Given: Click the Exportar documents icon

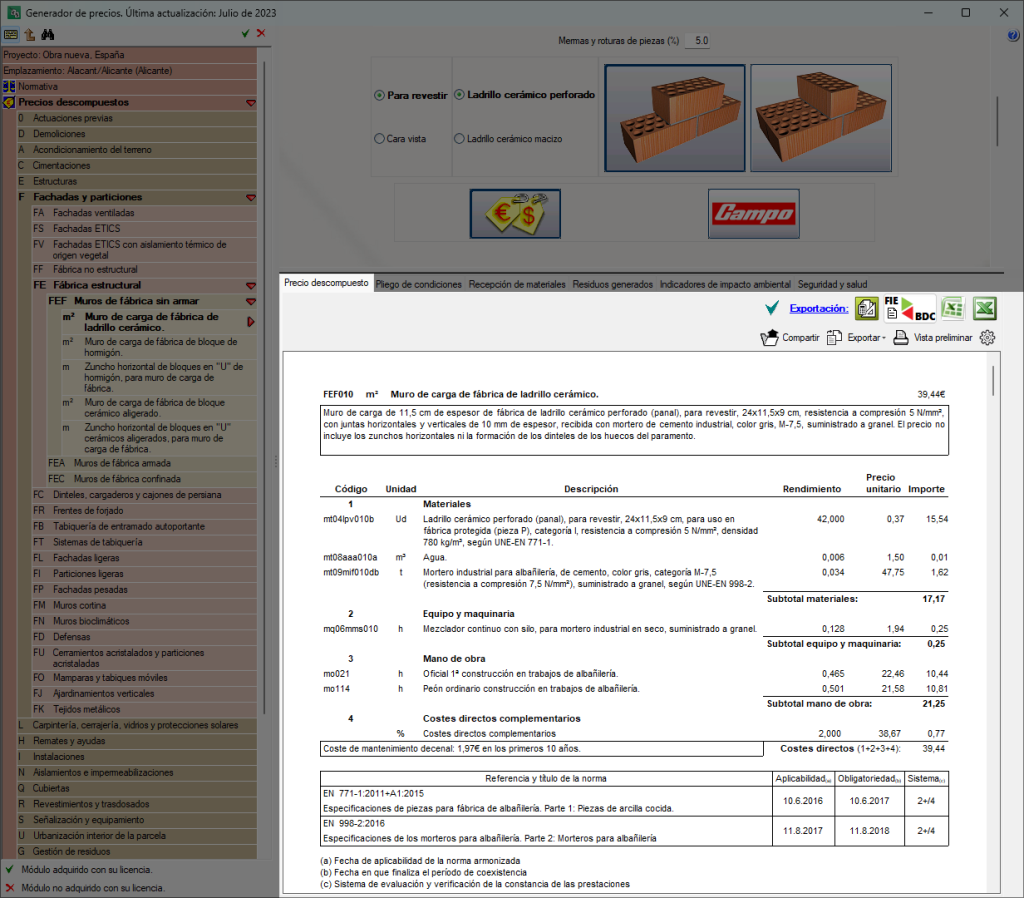Looking at the screenshot, I should 835,338.
